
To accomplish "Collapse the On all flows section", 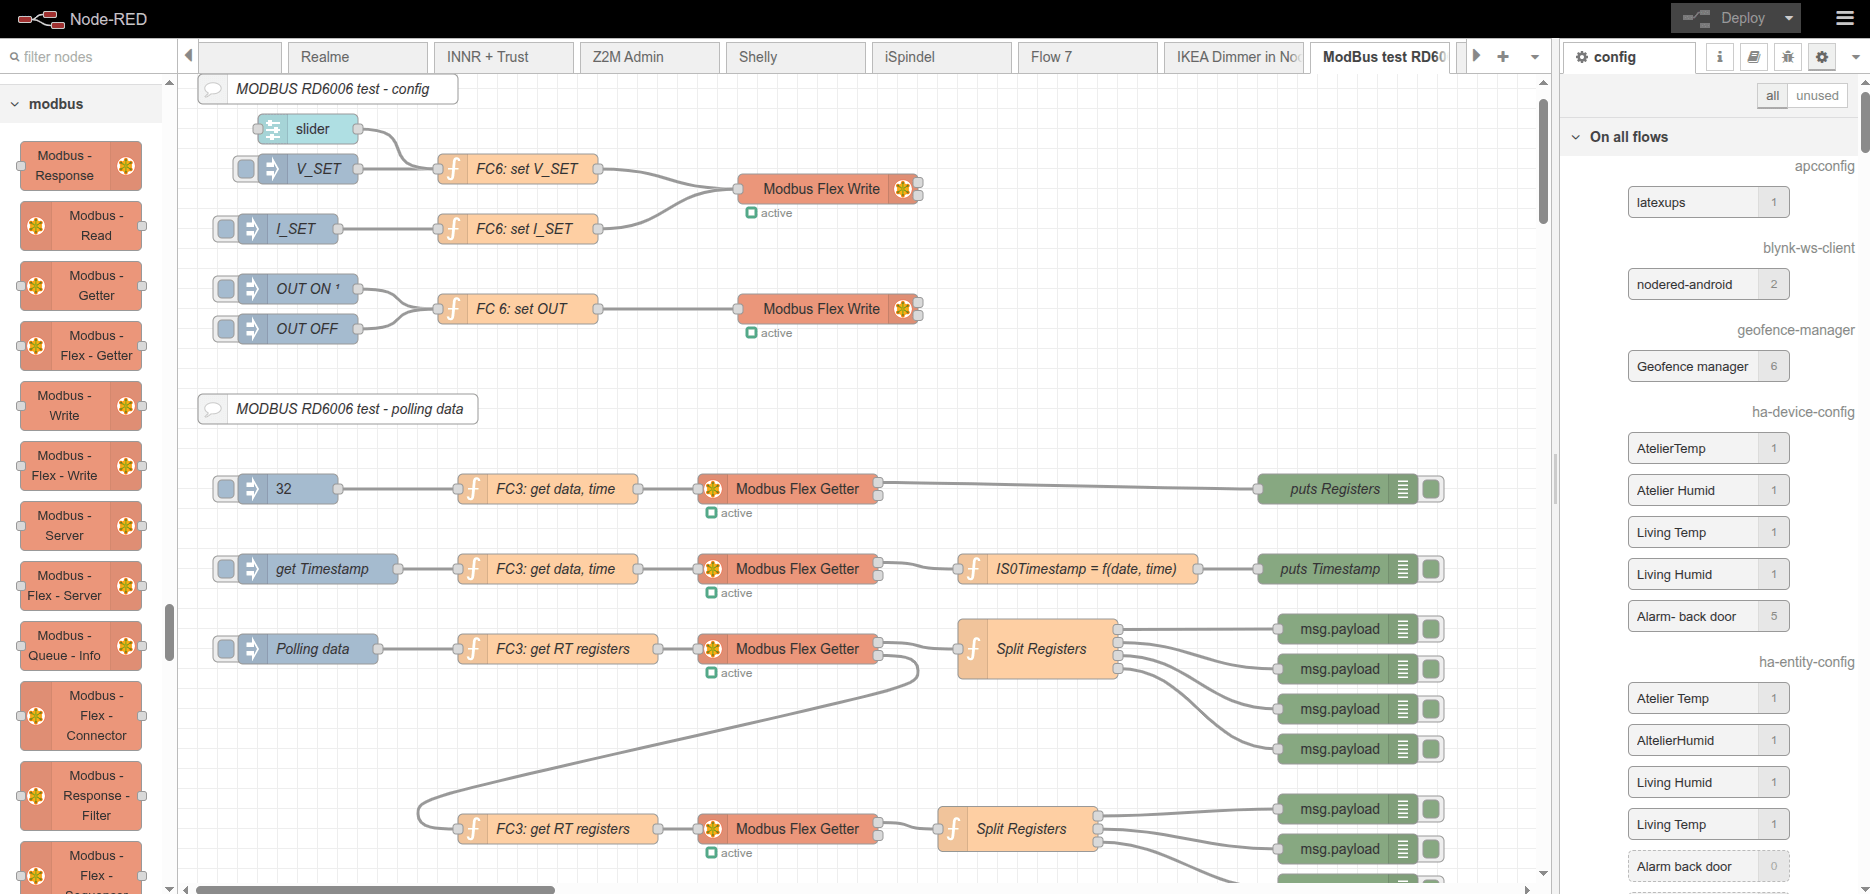I will coord(1576,137).
